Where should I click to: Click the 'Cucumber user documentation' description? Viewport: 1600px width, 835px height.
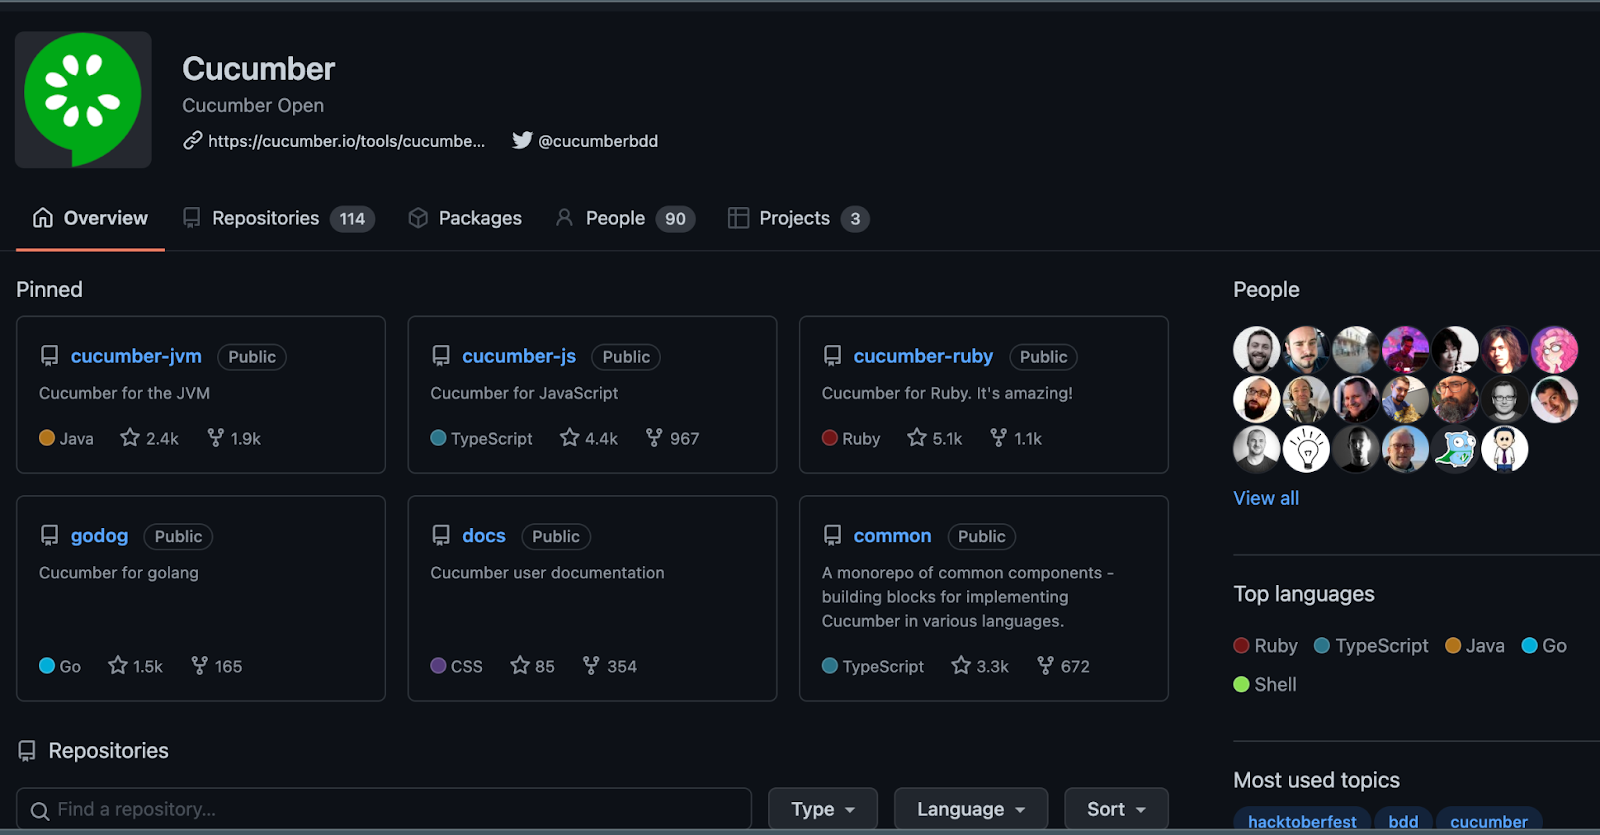point(547,573)
